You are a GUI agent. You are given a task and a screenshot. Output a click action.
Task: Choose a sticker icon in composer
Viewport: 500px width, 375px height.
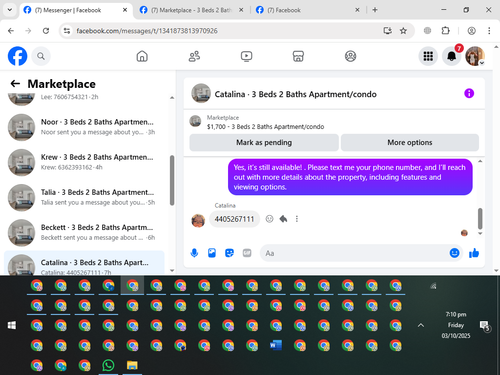click(x=229, y=253)
